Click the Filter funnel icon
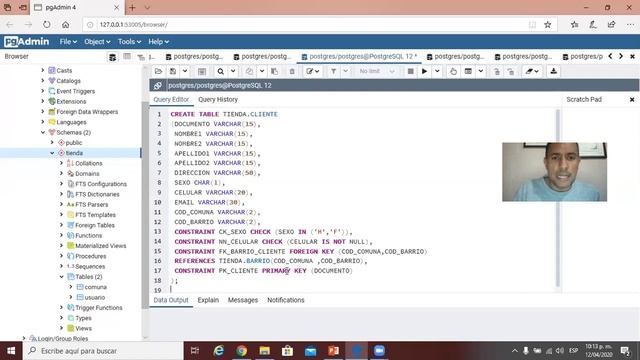 333,71
